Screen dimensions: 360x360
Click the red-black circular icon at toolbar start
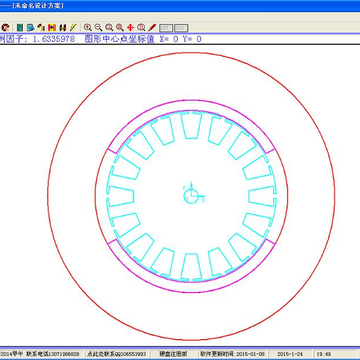6,27
